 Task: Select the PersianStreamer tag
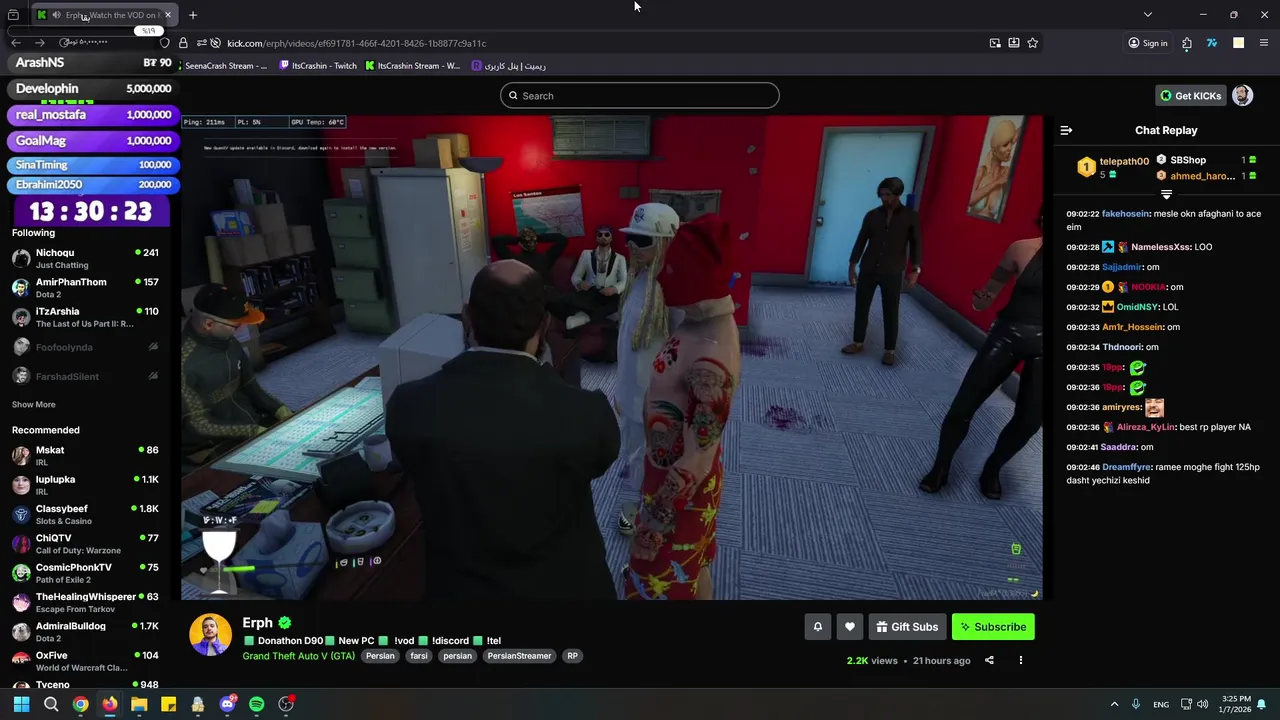[519, 656]
